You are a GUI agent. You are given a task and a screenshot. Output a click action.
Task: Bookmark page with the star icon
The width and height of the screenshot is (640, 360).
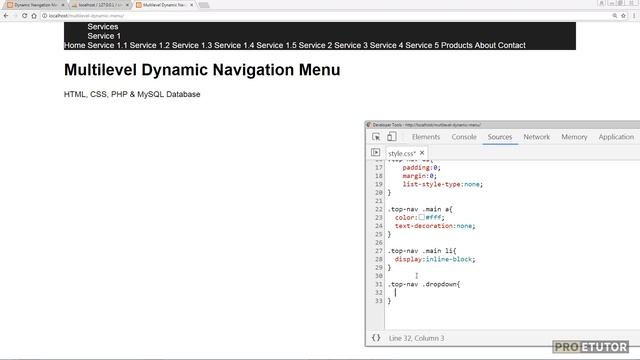coord(623,16)
